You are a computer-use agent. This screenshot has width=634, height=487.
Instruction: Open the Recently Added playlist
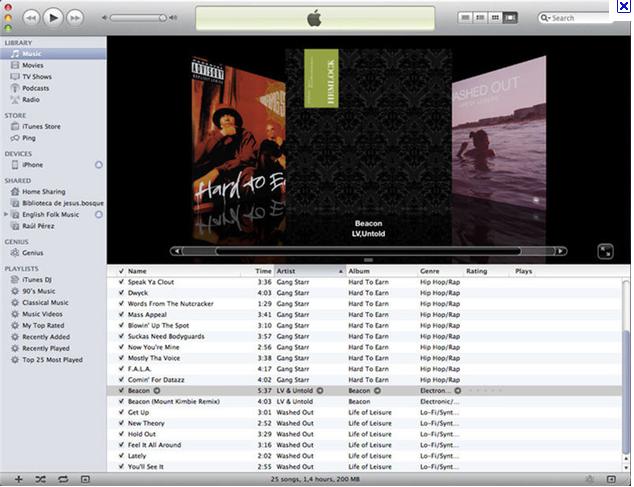[46, 337]
